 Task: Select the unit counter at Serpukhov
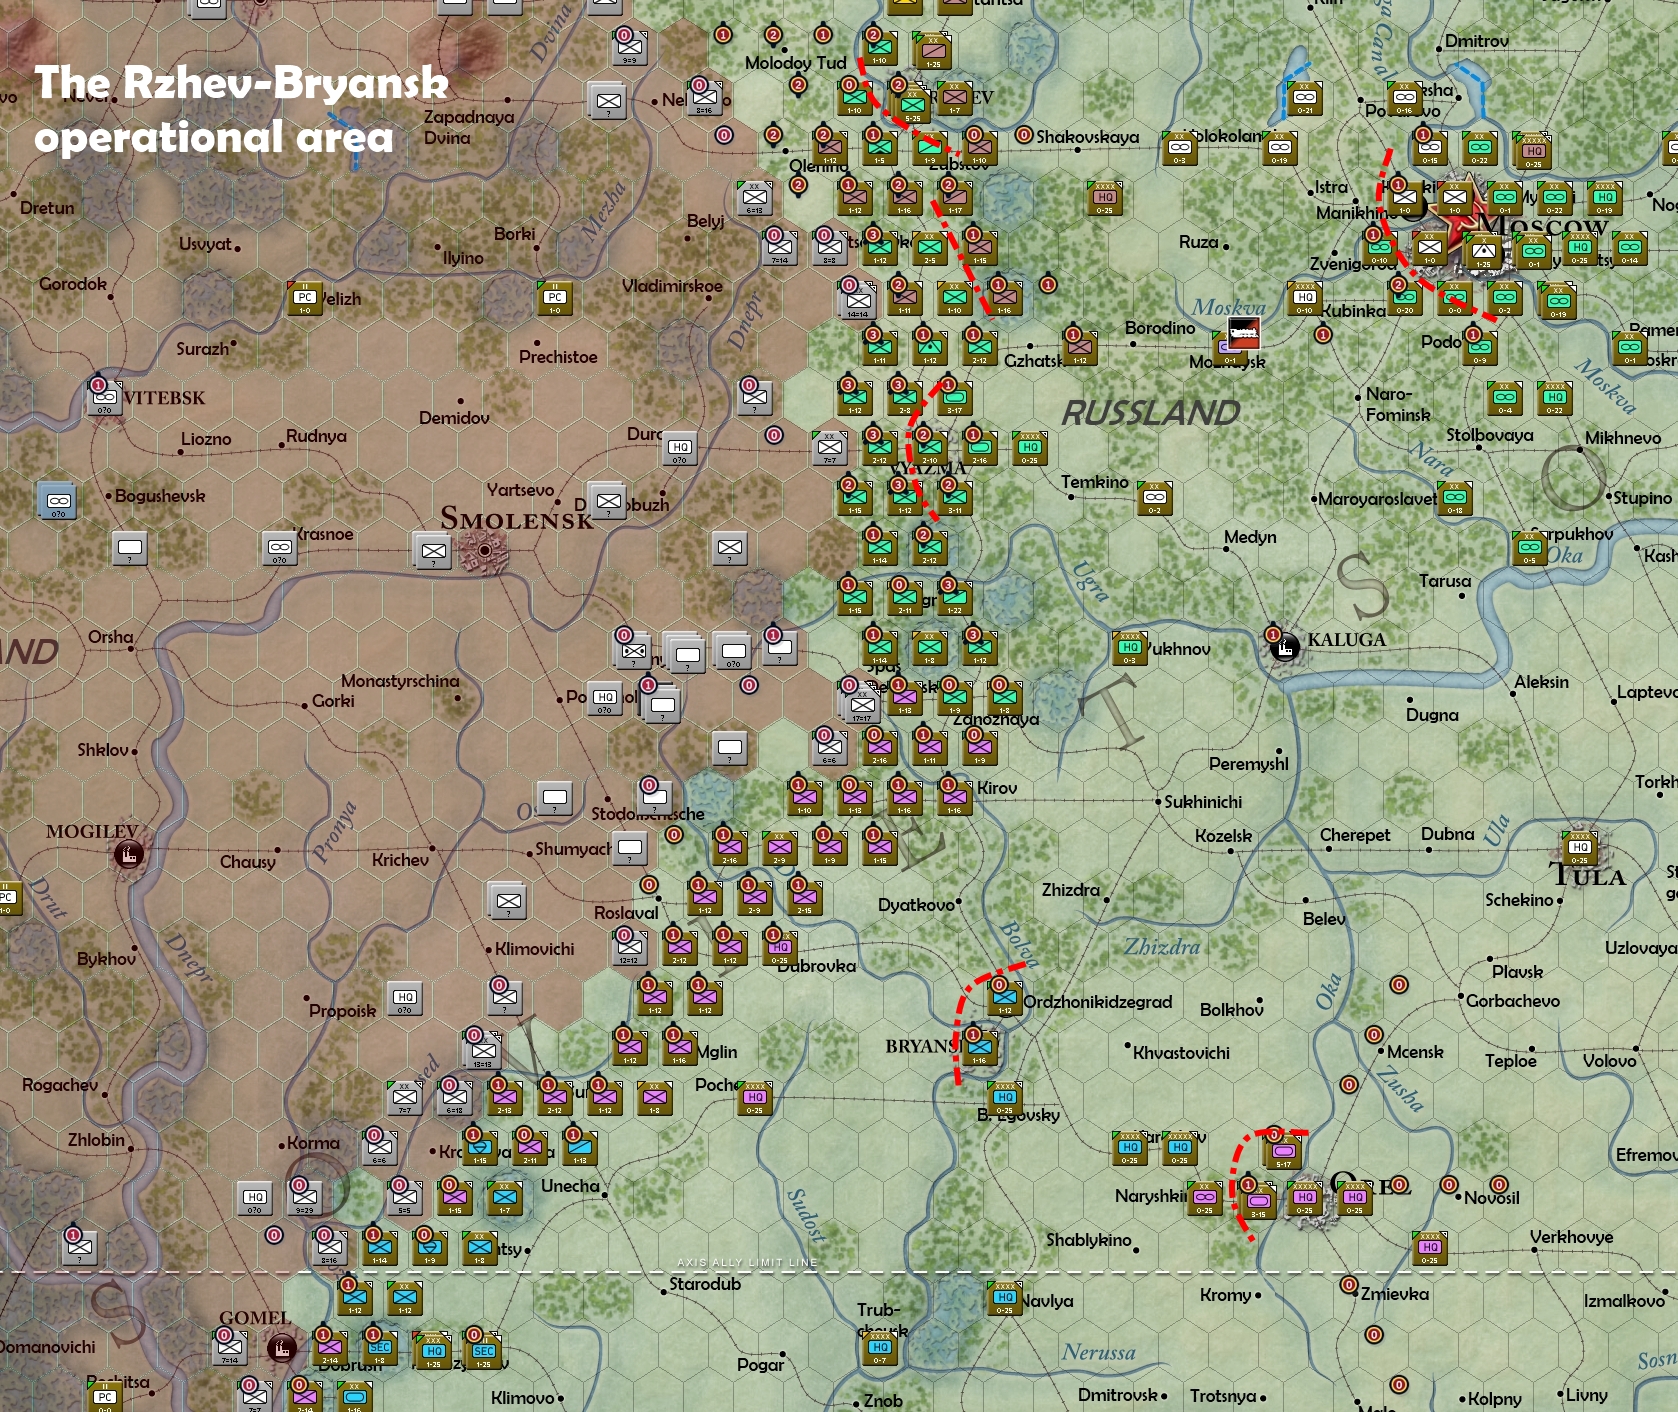click(x=1529, y=548)
